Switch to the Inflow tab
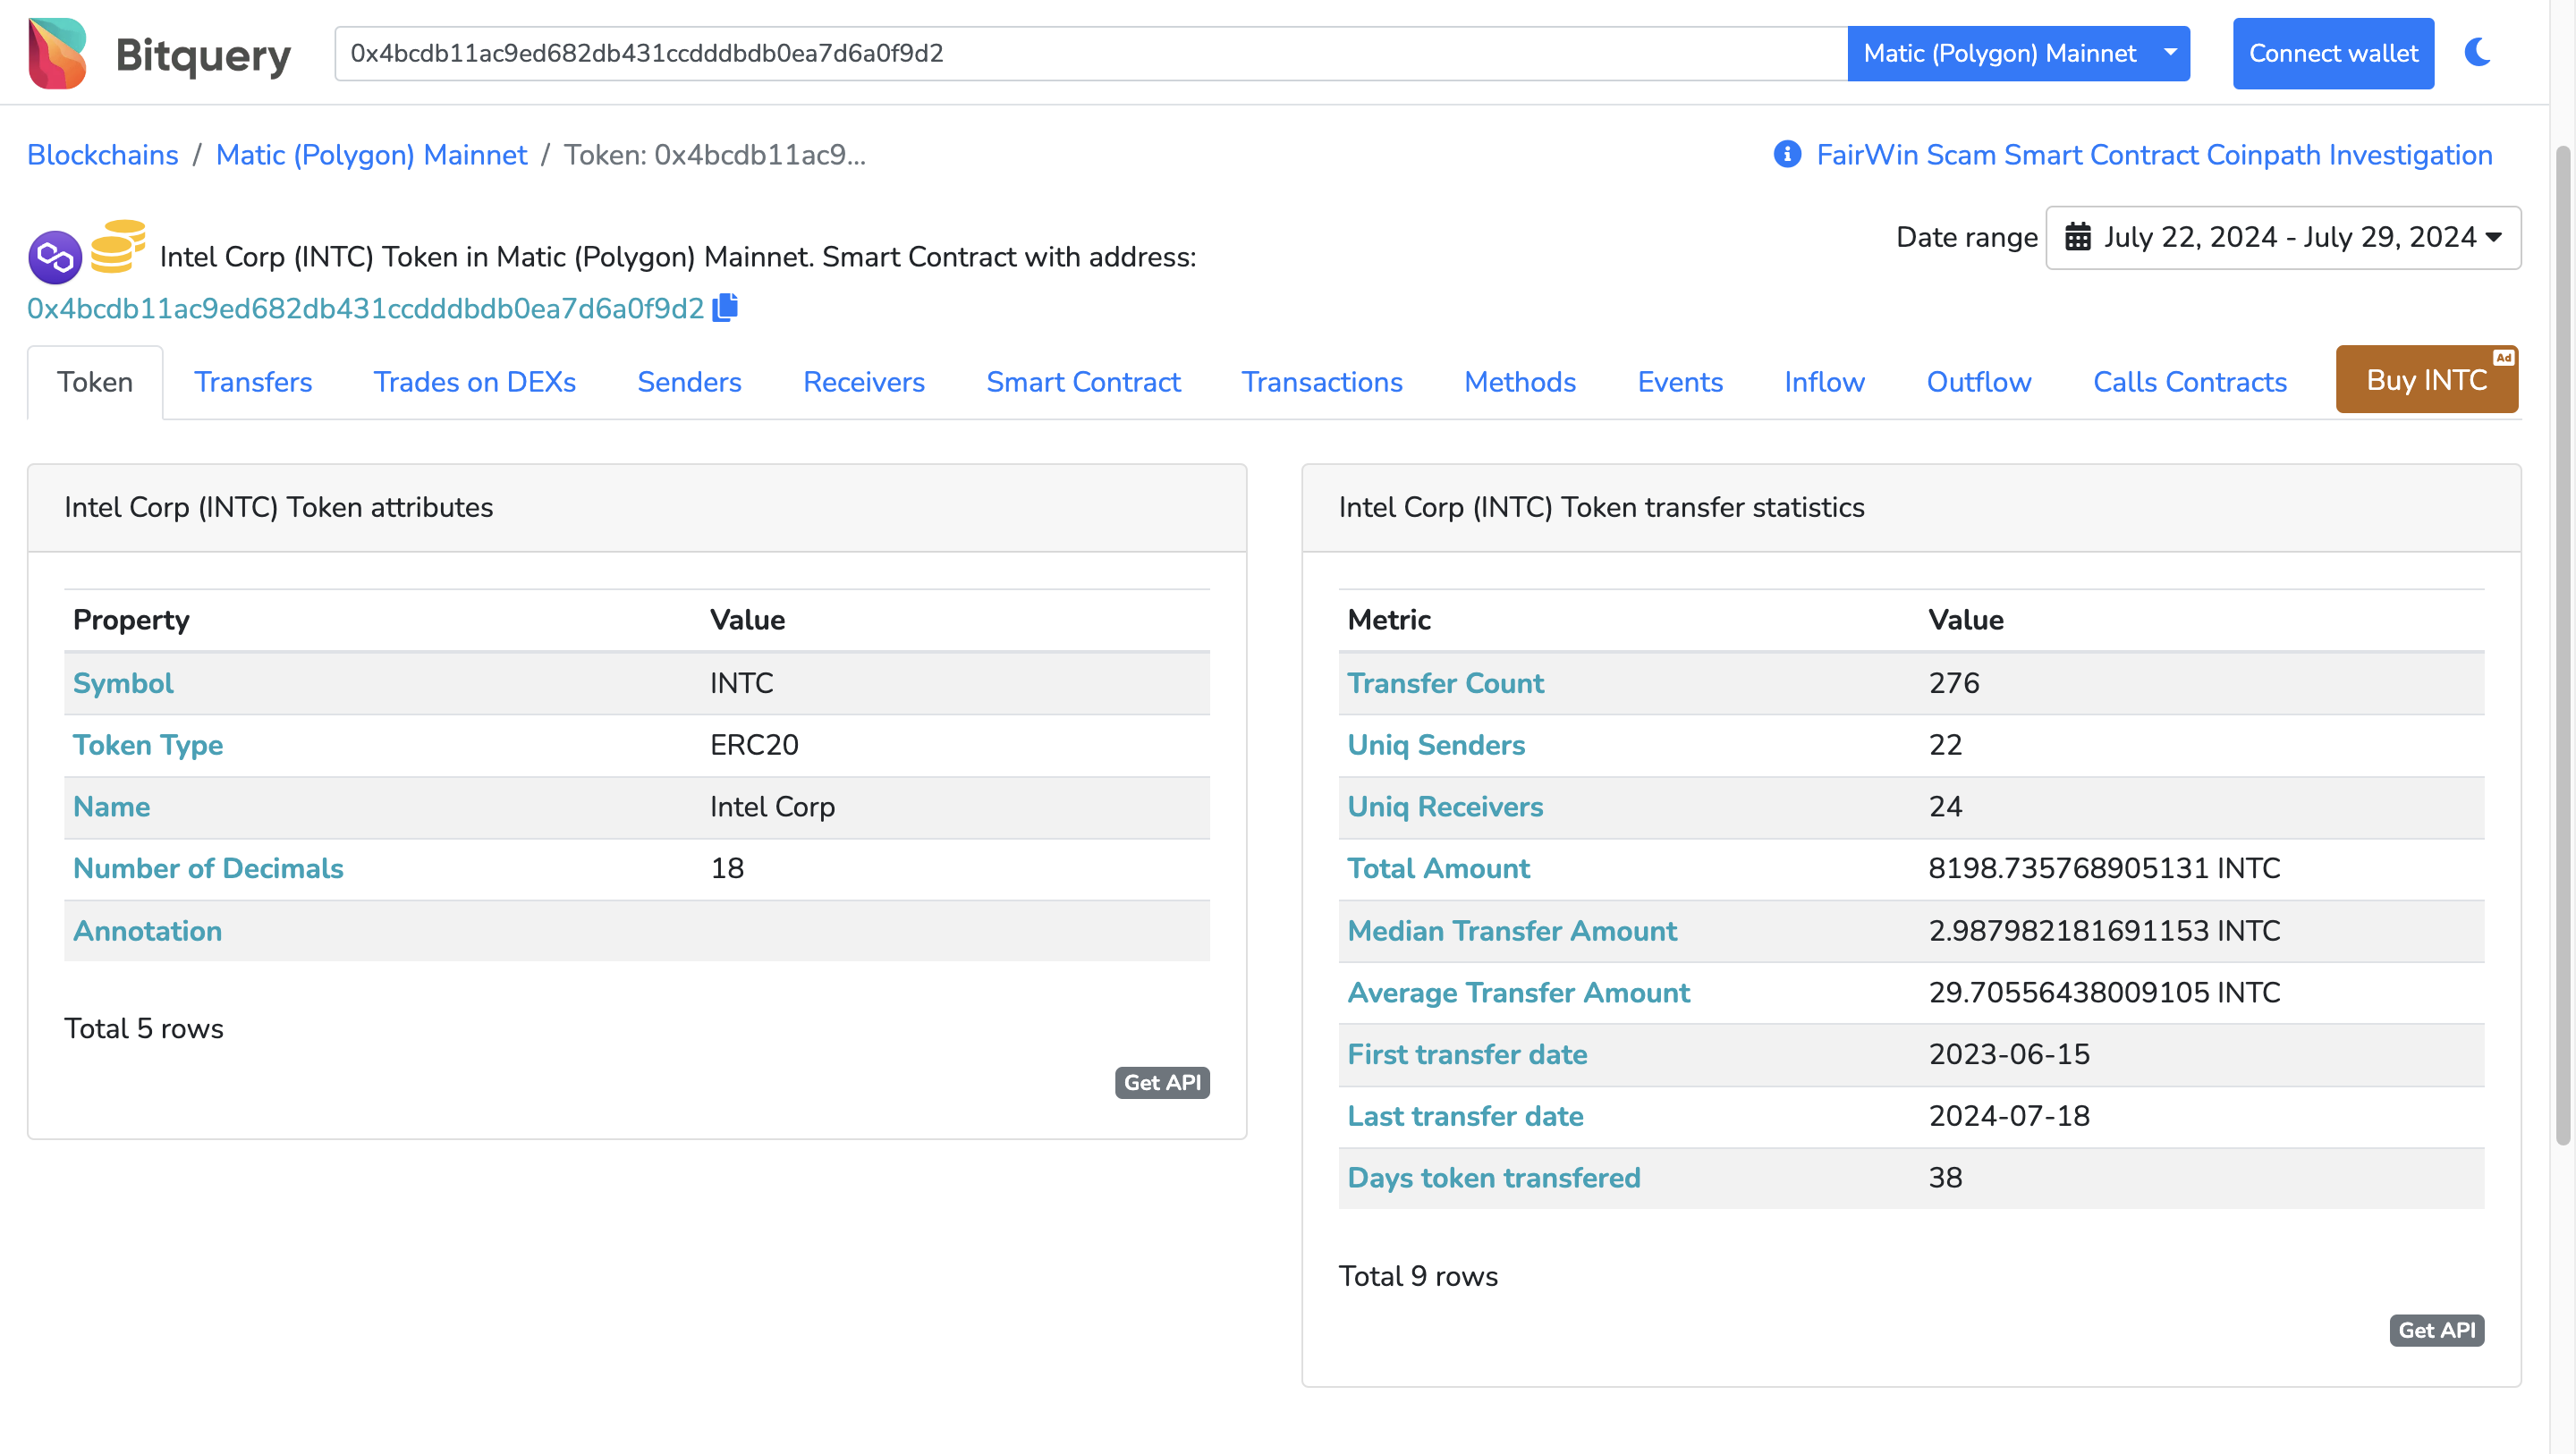This screenshot has width=2576, height=1454. 1824,382
